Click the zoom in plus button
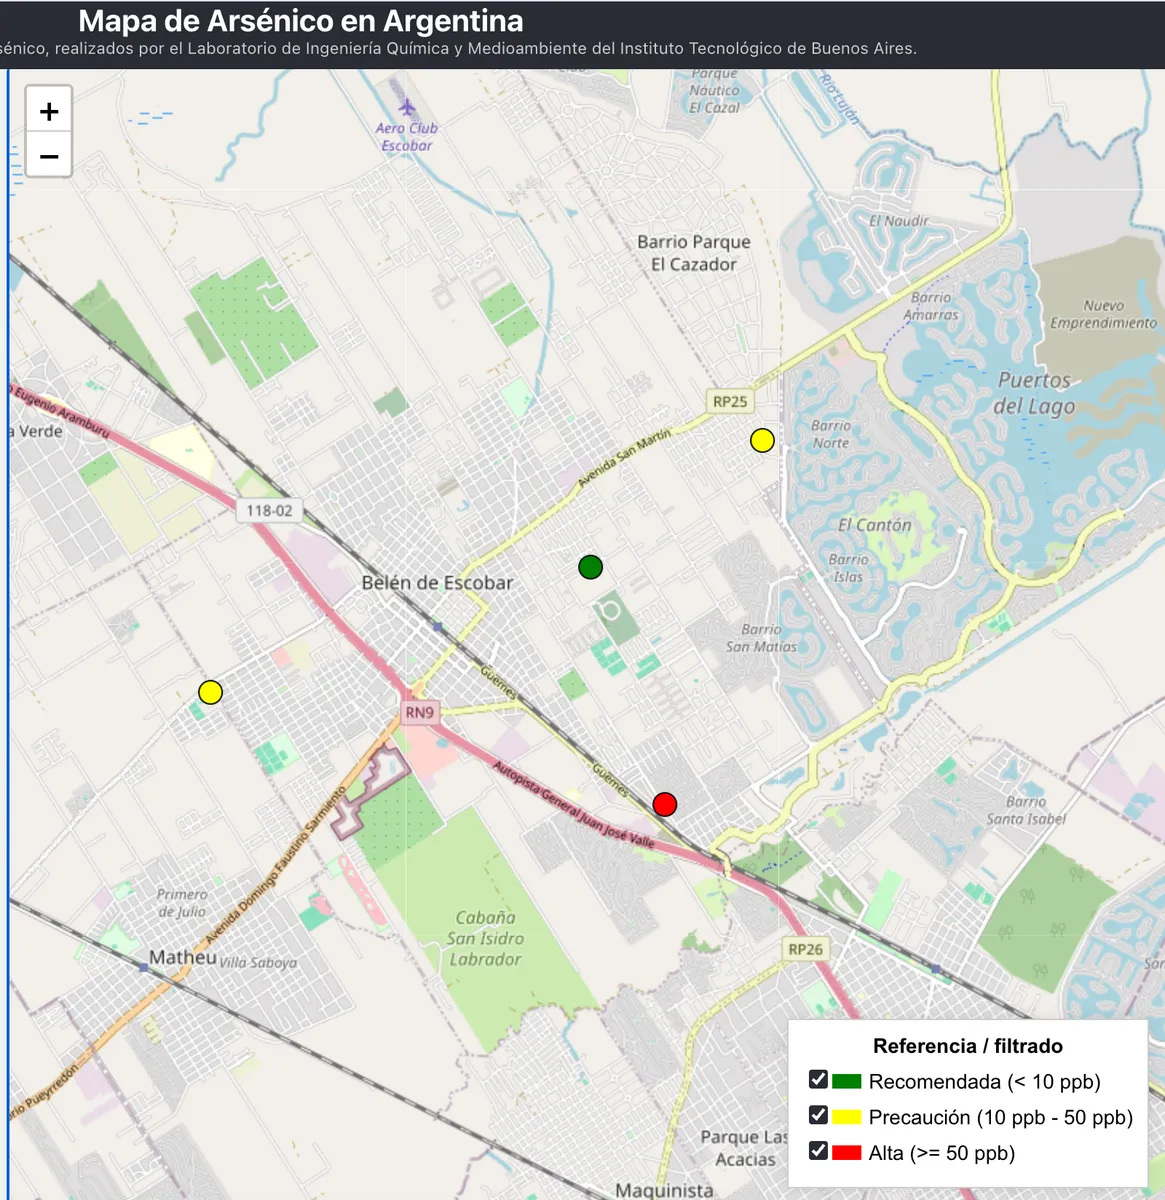Viewport: 1165px width, 1200px height. [x=49, y=112]
